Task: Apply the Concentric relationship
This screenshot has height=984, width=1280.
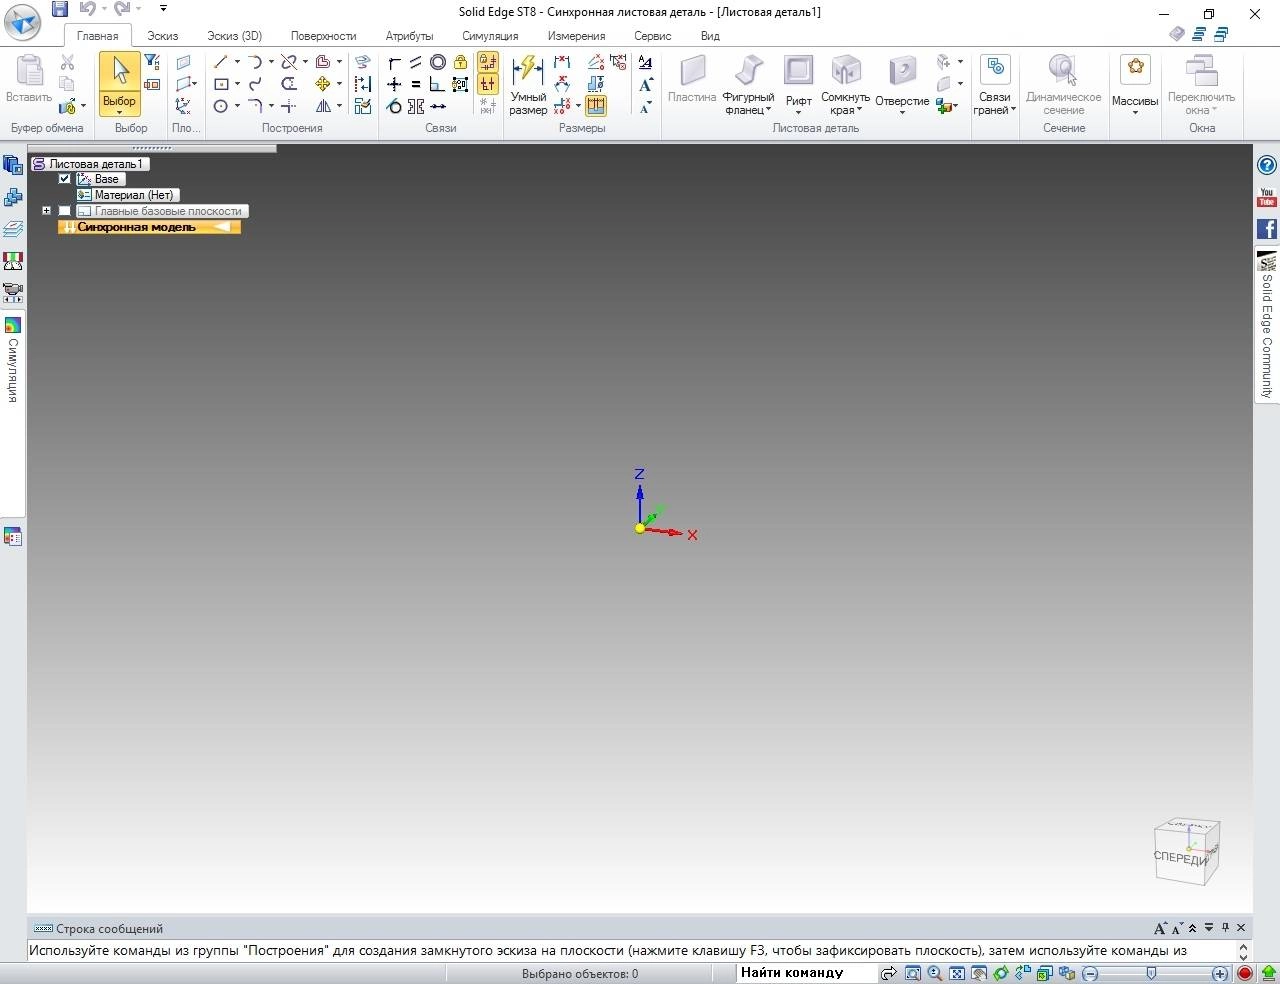Action: point(438,62)
